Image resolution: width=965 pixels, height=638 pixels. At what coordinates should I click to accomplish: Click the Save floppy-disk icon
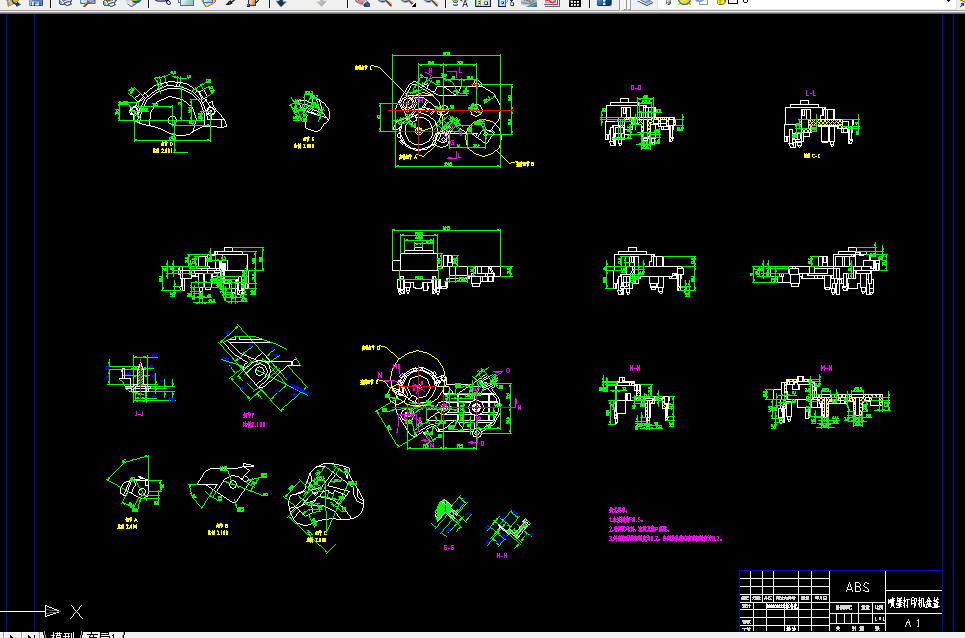pos(36,2)
